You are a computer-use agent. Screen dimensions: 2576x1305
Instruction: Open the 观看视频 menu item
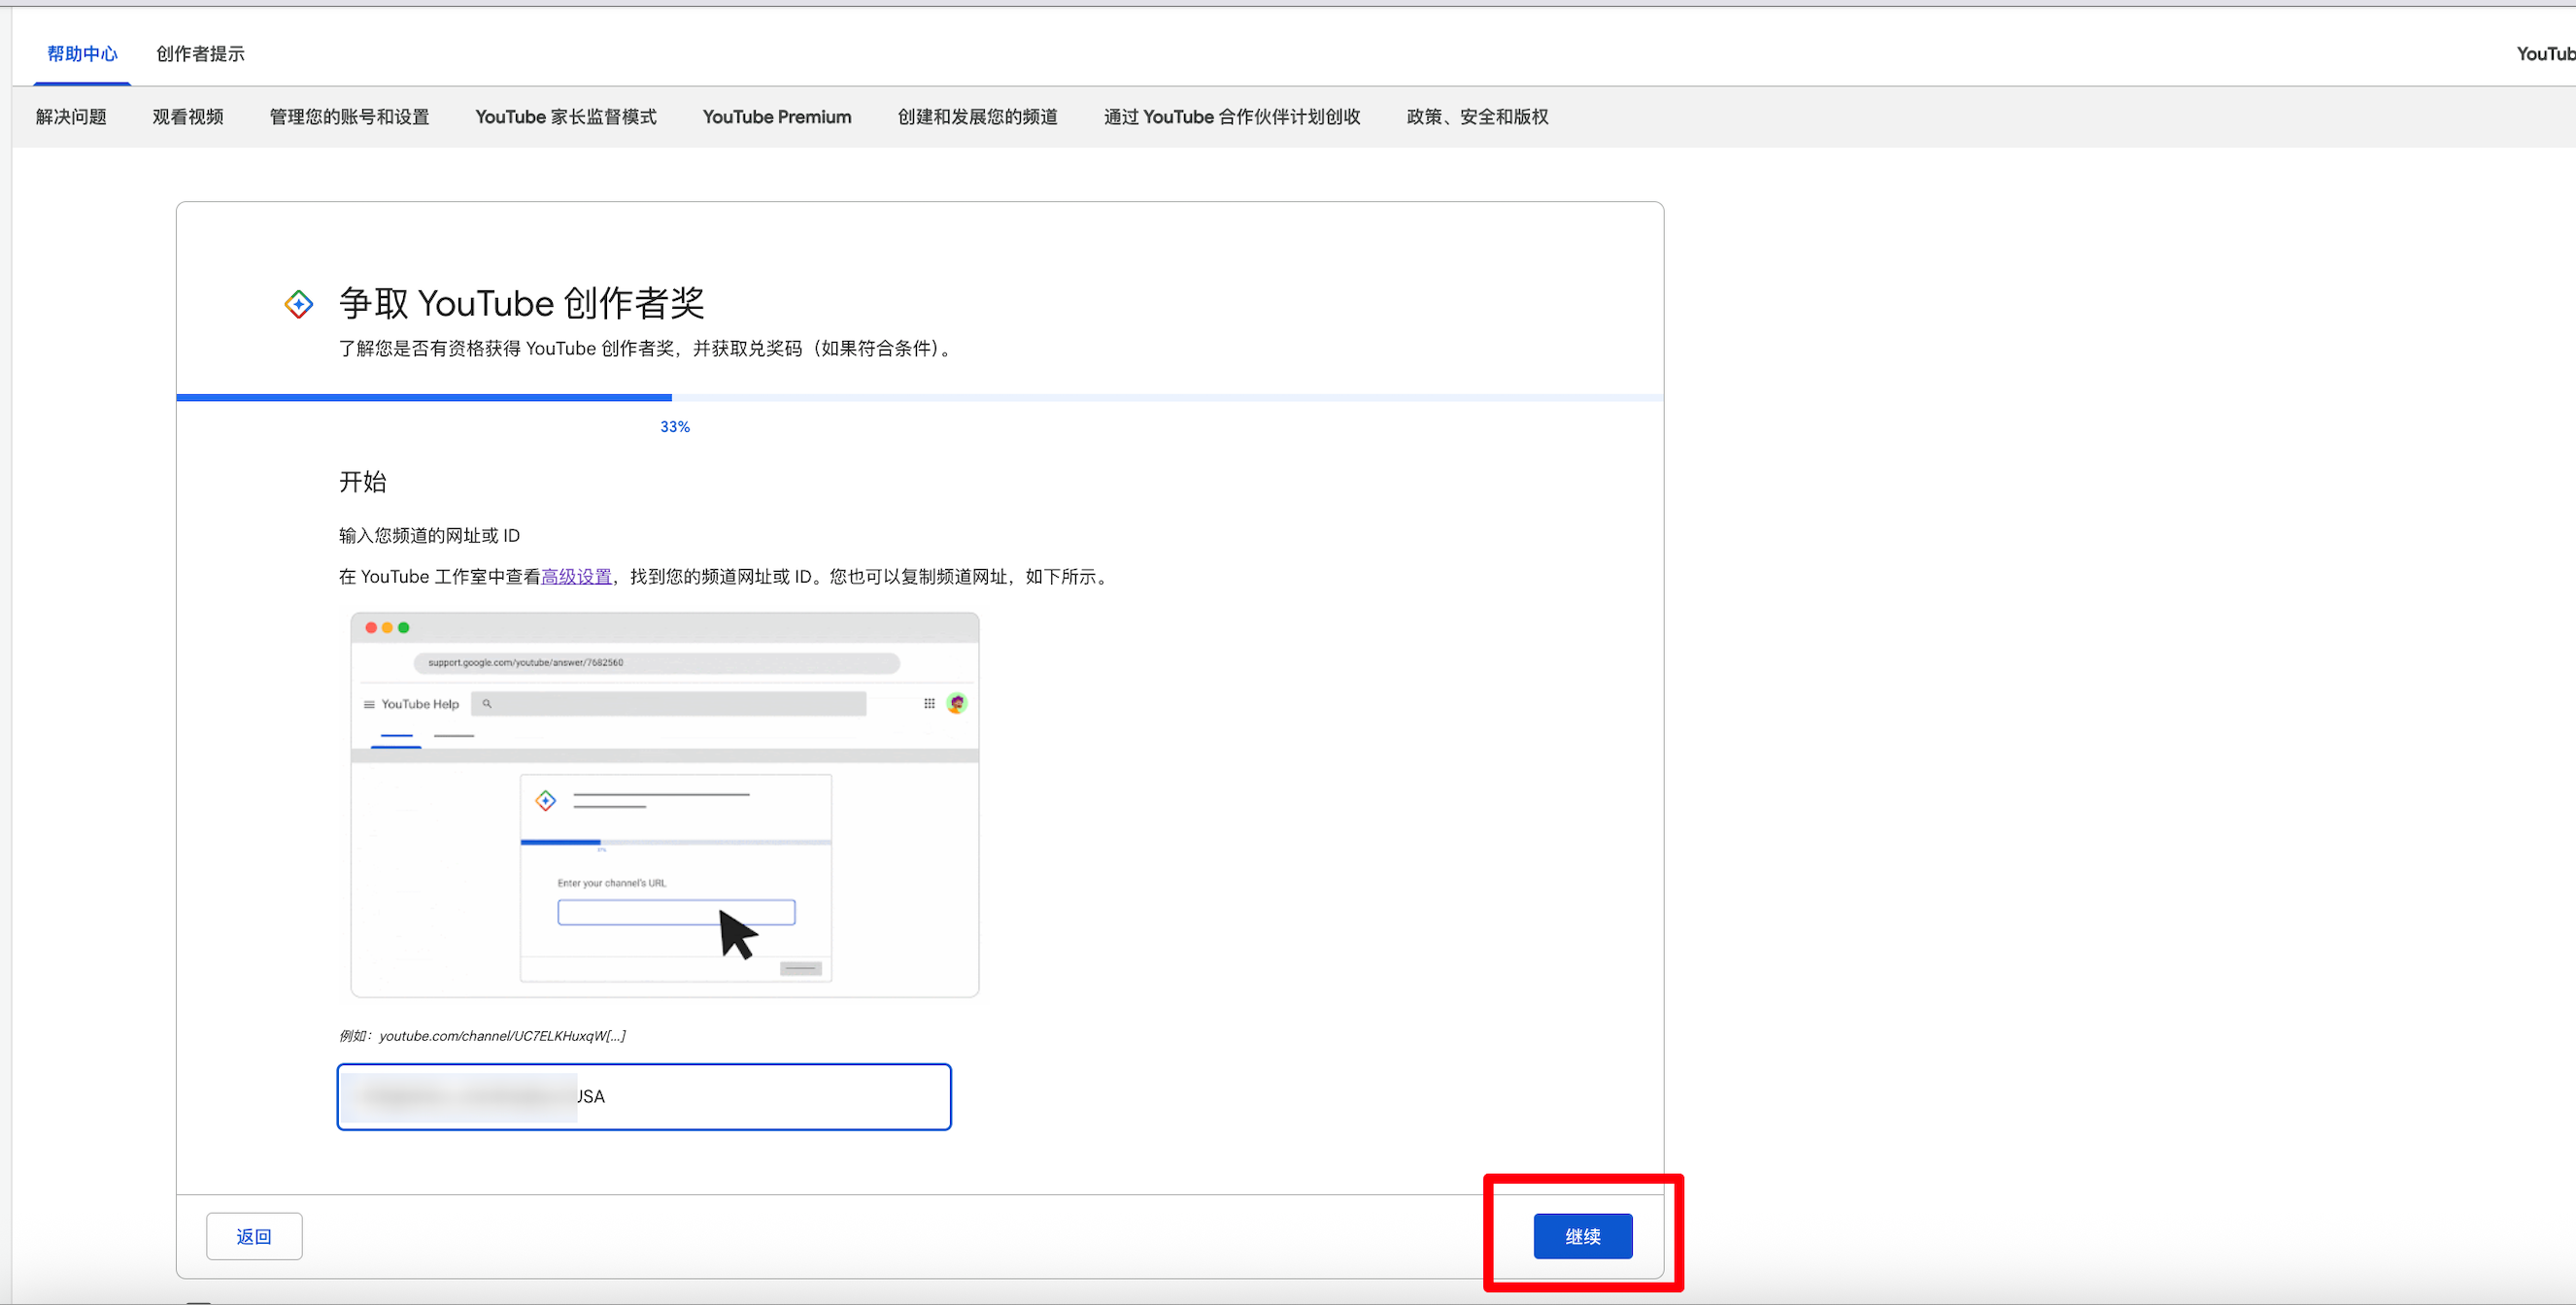188,117
